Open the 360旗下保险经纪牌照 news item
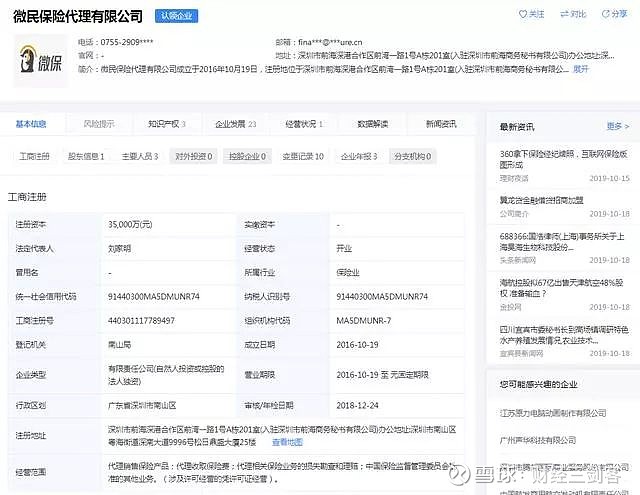The width and height of the screenshot is (640, 495). point(564,159)
